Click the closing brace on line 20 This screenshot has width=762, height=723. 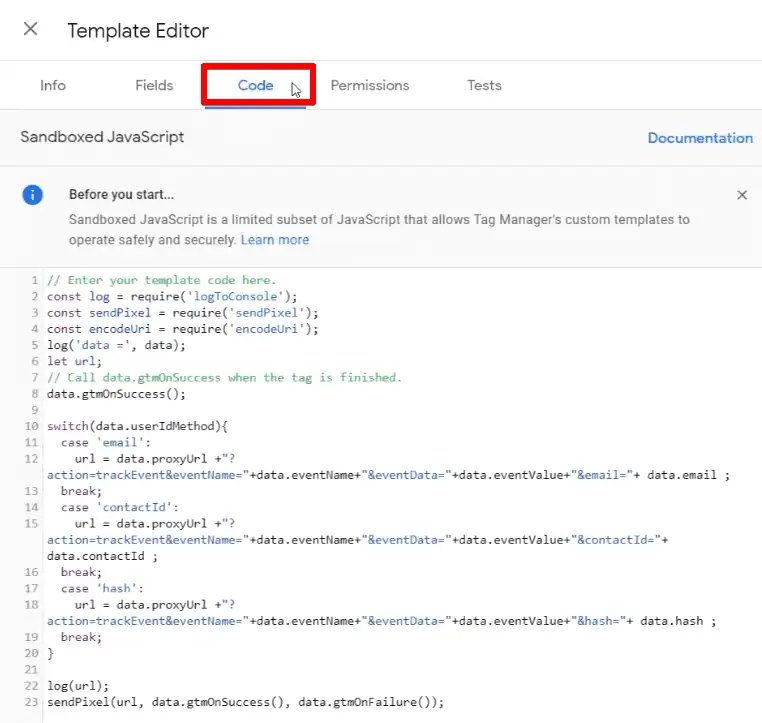point(50,654)
